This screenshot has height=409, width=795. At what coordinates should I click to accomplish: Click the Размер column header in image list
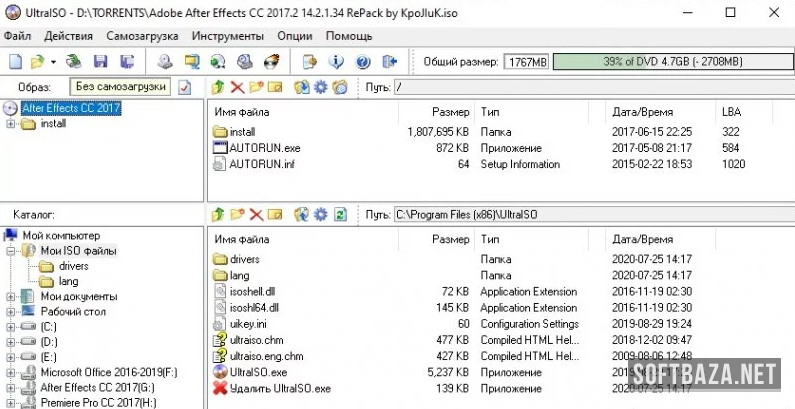(449, 112)
